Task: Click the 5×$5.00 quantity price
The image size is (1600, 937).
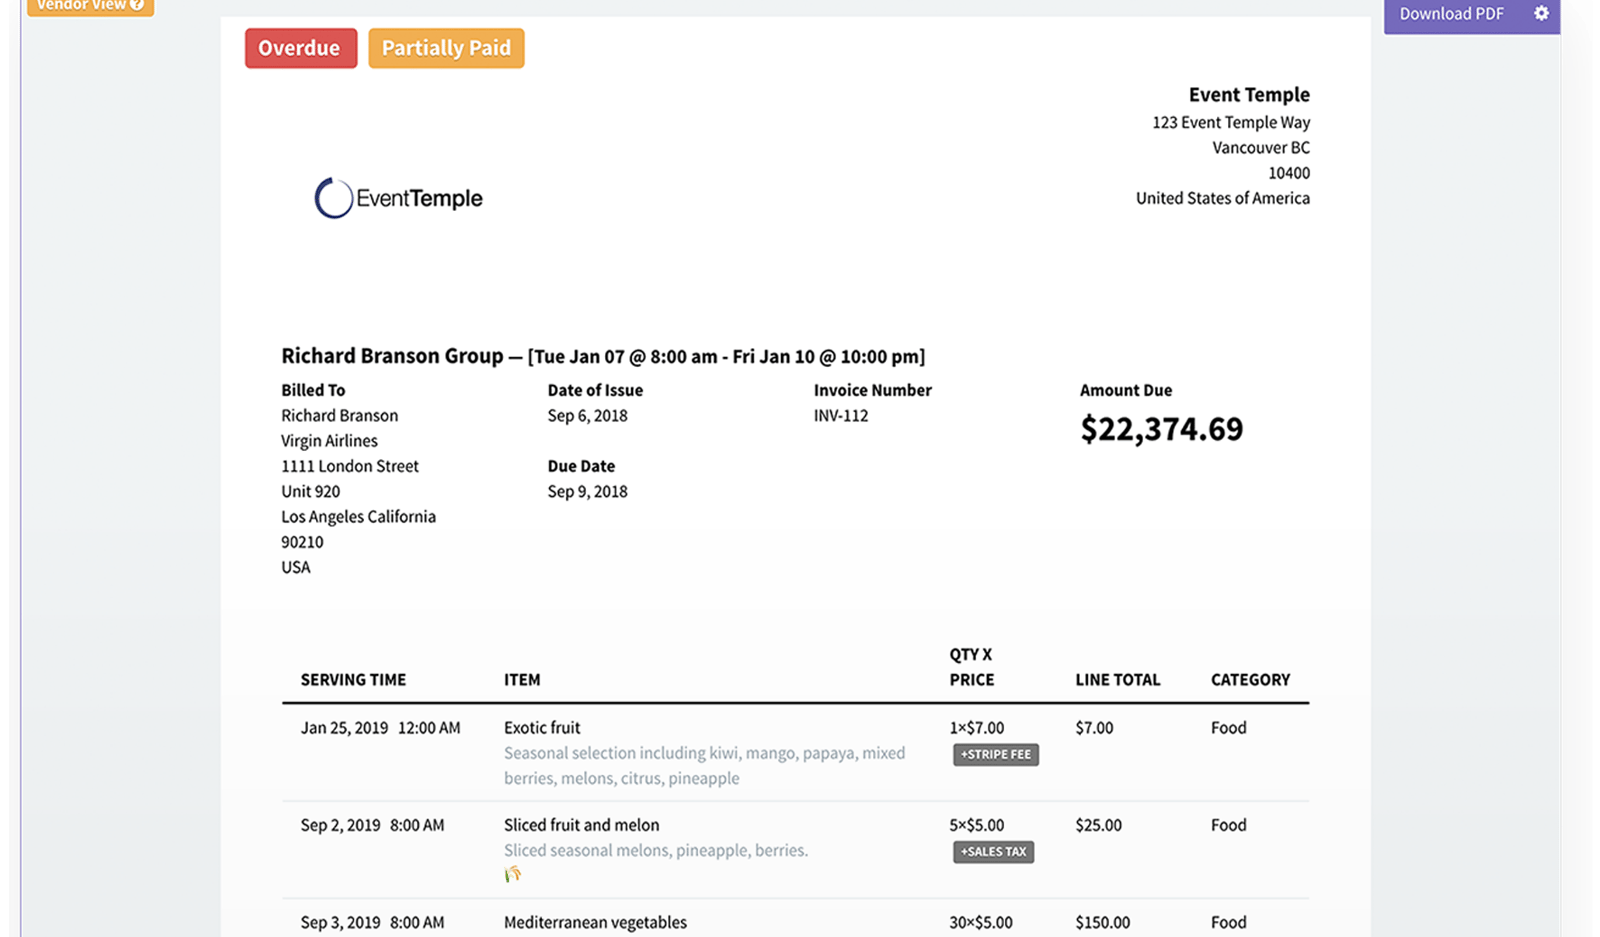Action: point(977,825)
